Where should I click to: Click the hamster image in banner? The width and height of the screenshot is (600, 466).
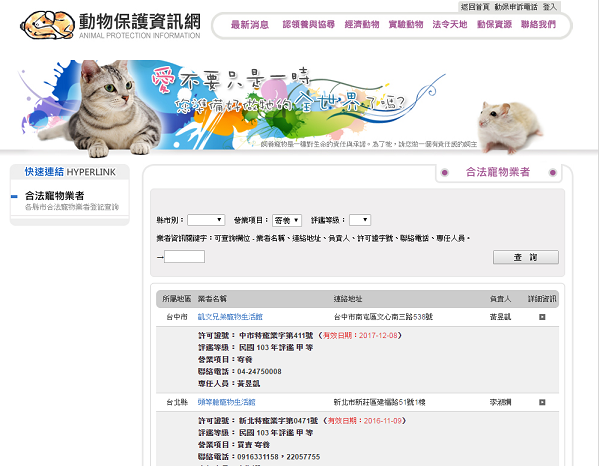(509, 127)
